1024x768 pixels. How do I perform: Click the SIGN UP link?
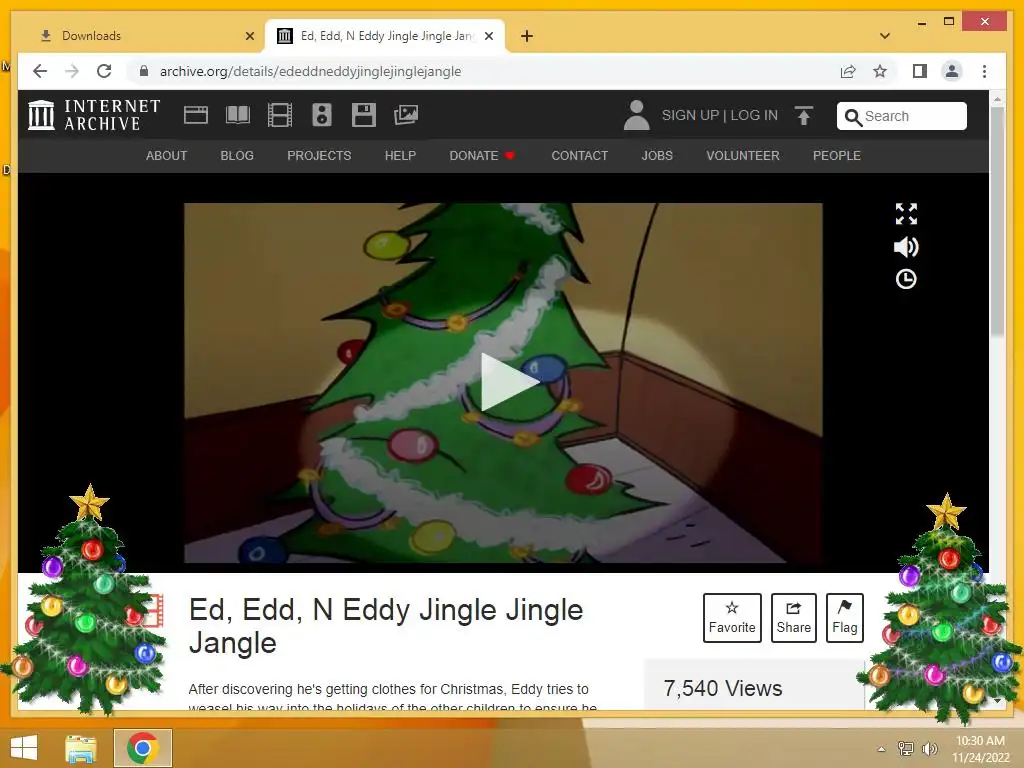coord(690,116)
